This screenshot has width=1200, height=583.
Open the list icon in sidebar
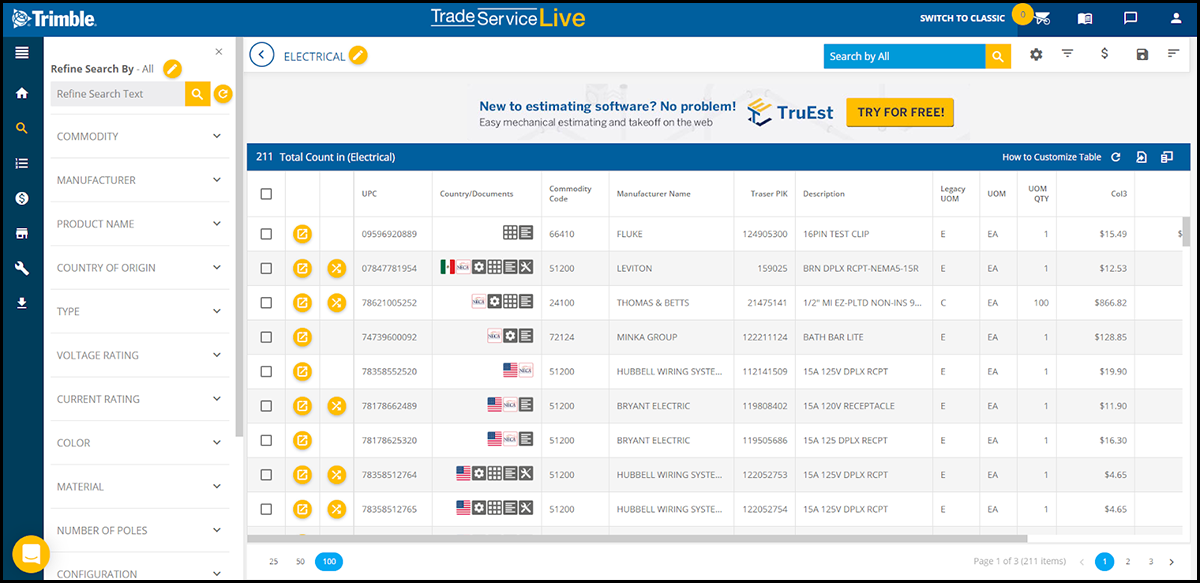pos(21,163)
